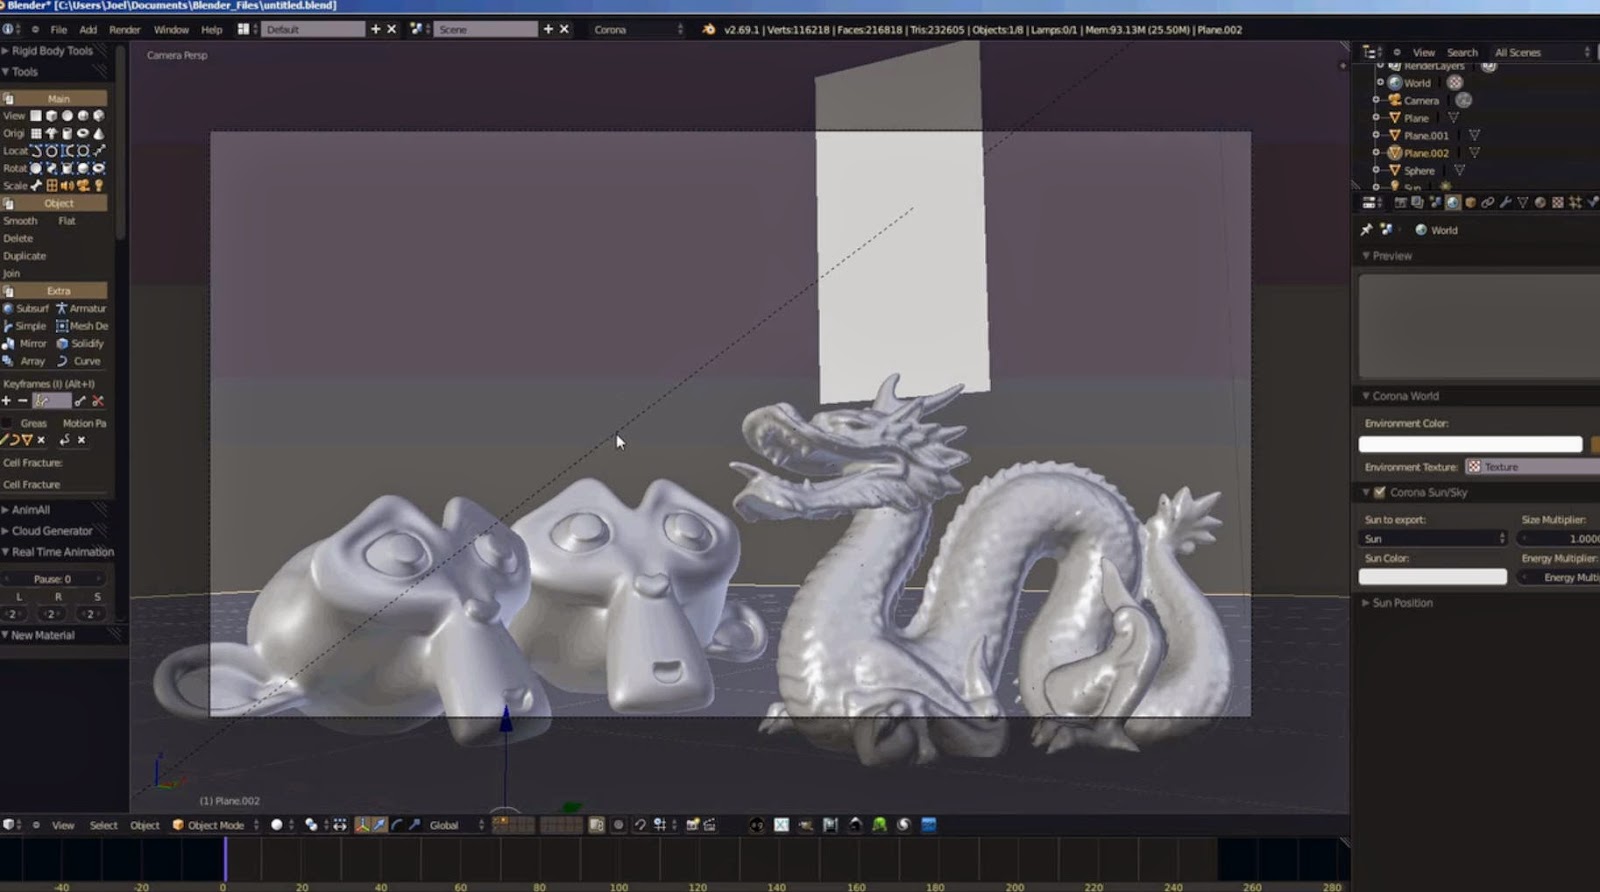Select the Modifiers wrench tab
Image resolution: width=1600 pixels, height=892 pixels.
(x=1505, y=203)
